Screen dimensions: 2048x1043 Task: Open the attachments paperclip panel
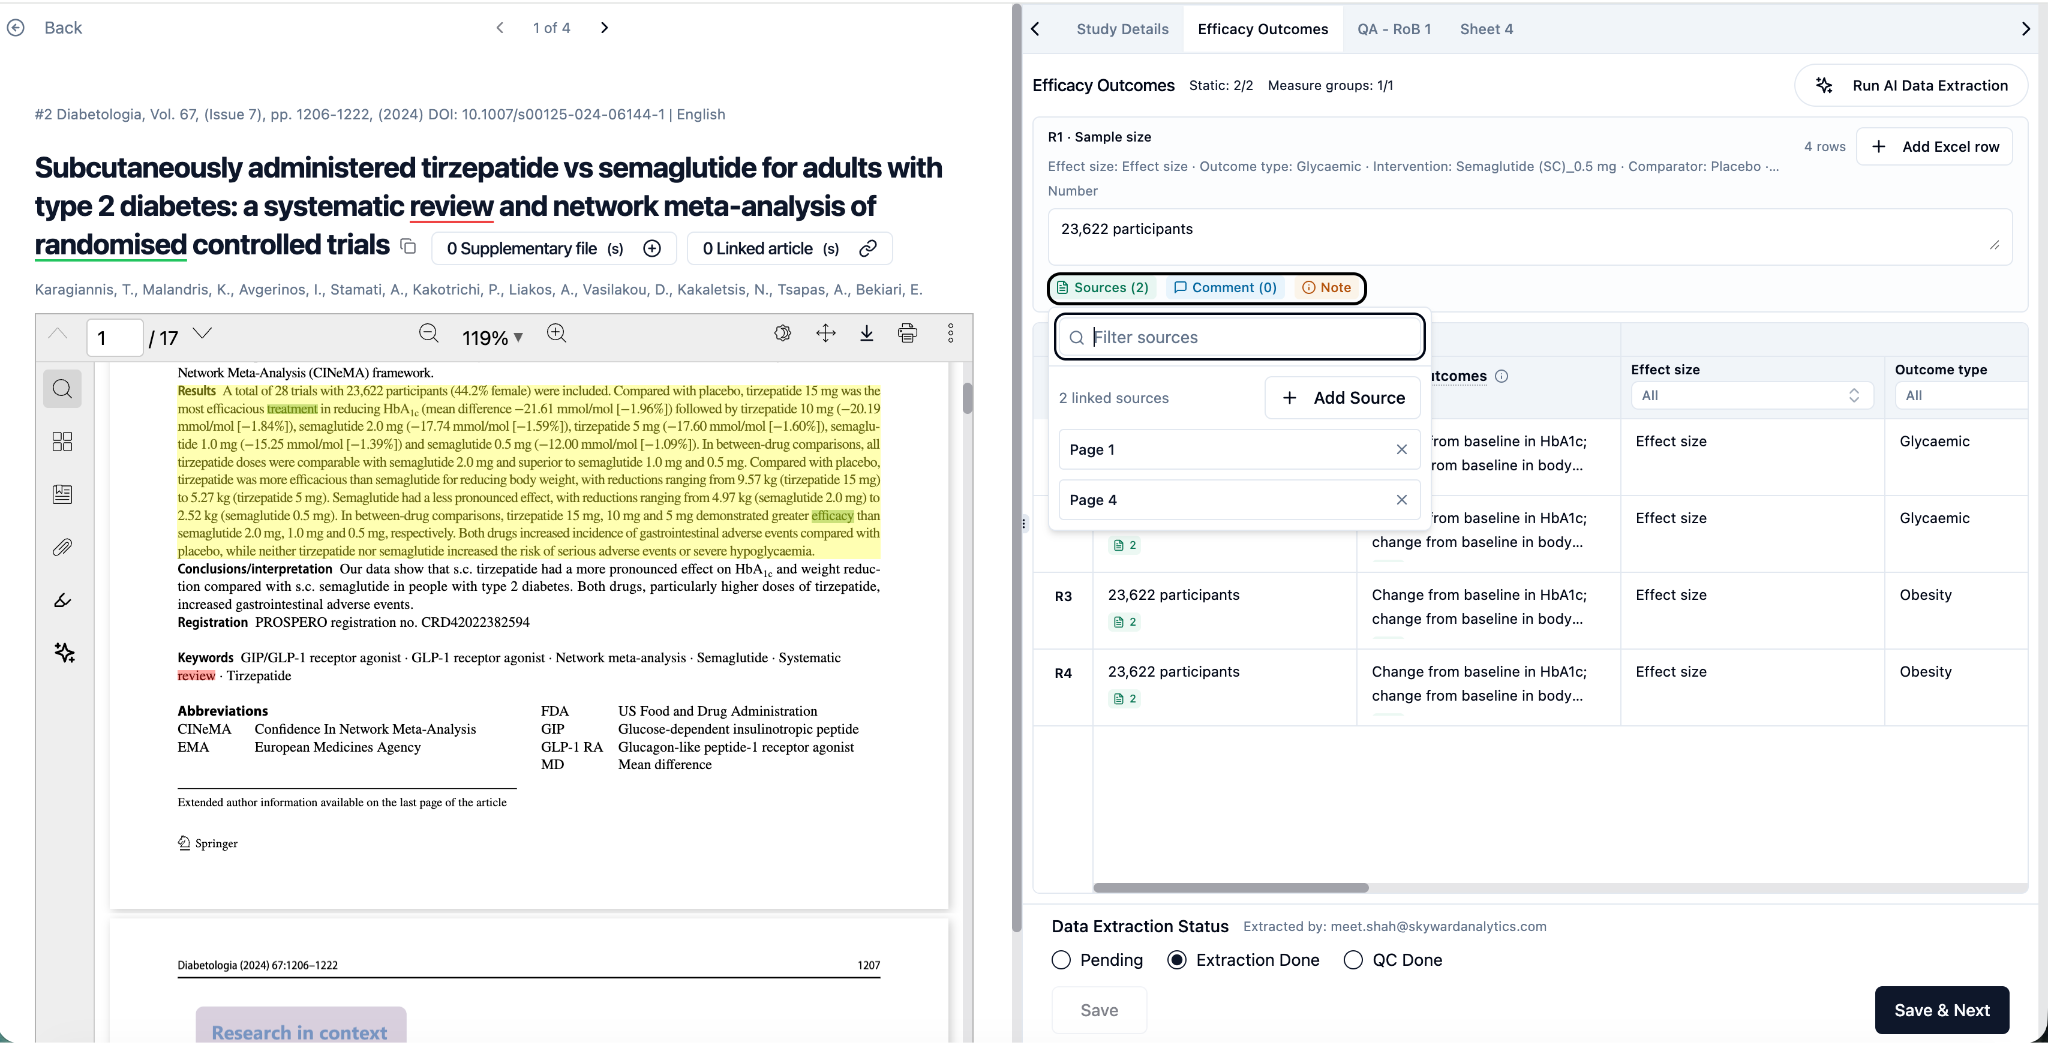(x=62, y=547)
